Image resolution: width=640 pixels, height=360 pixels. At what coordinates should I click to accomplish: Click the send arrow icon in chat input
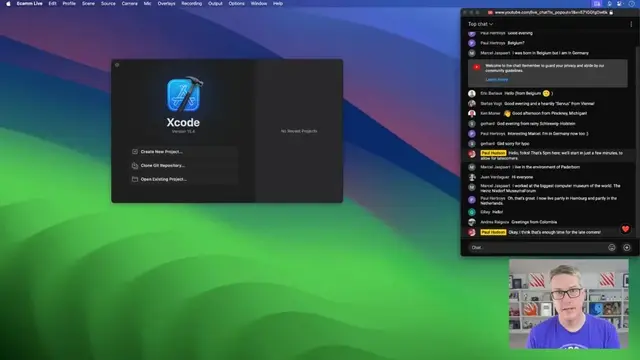627,247
